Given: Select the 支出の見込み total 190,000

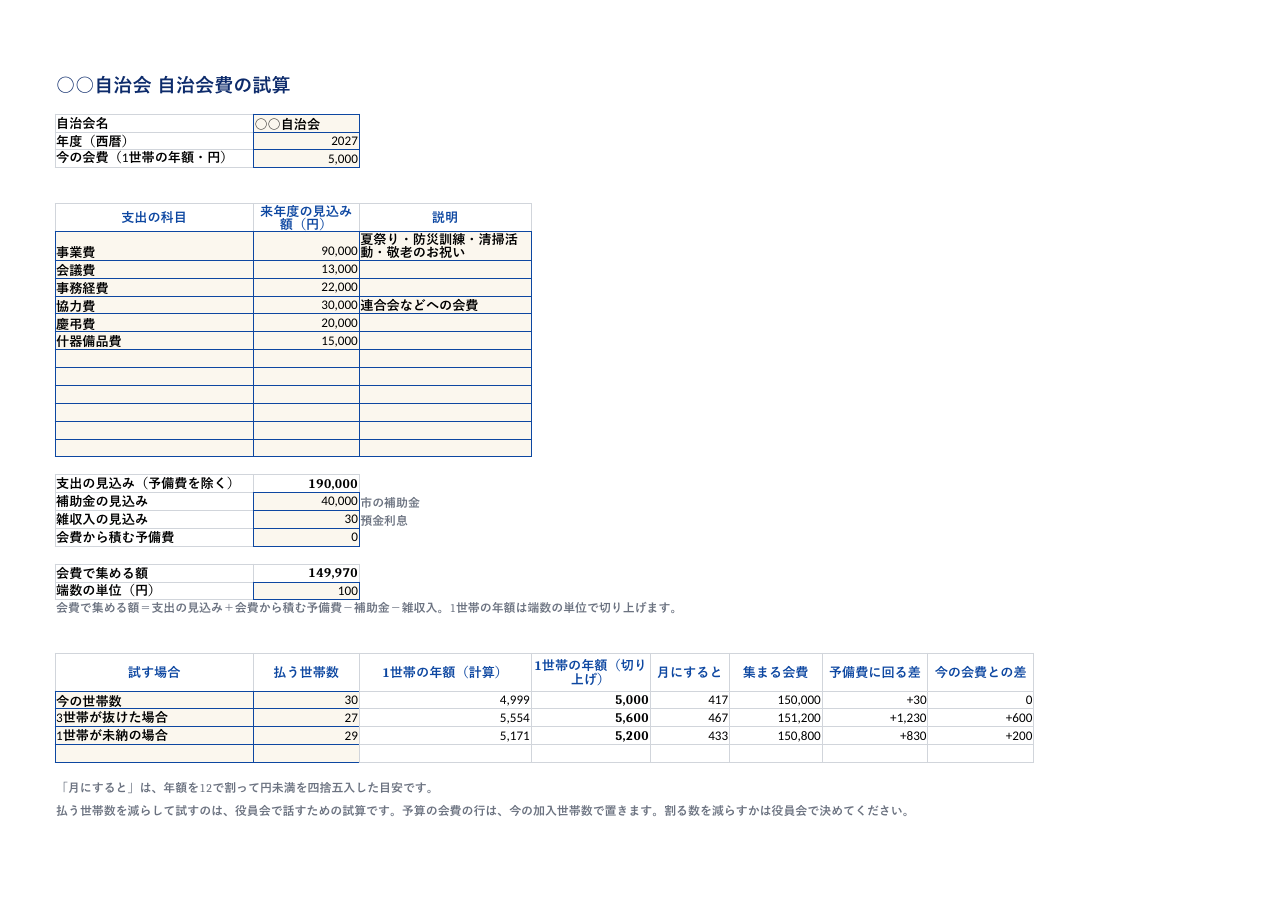Looking at the screenshot, I should 306,484.
